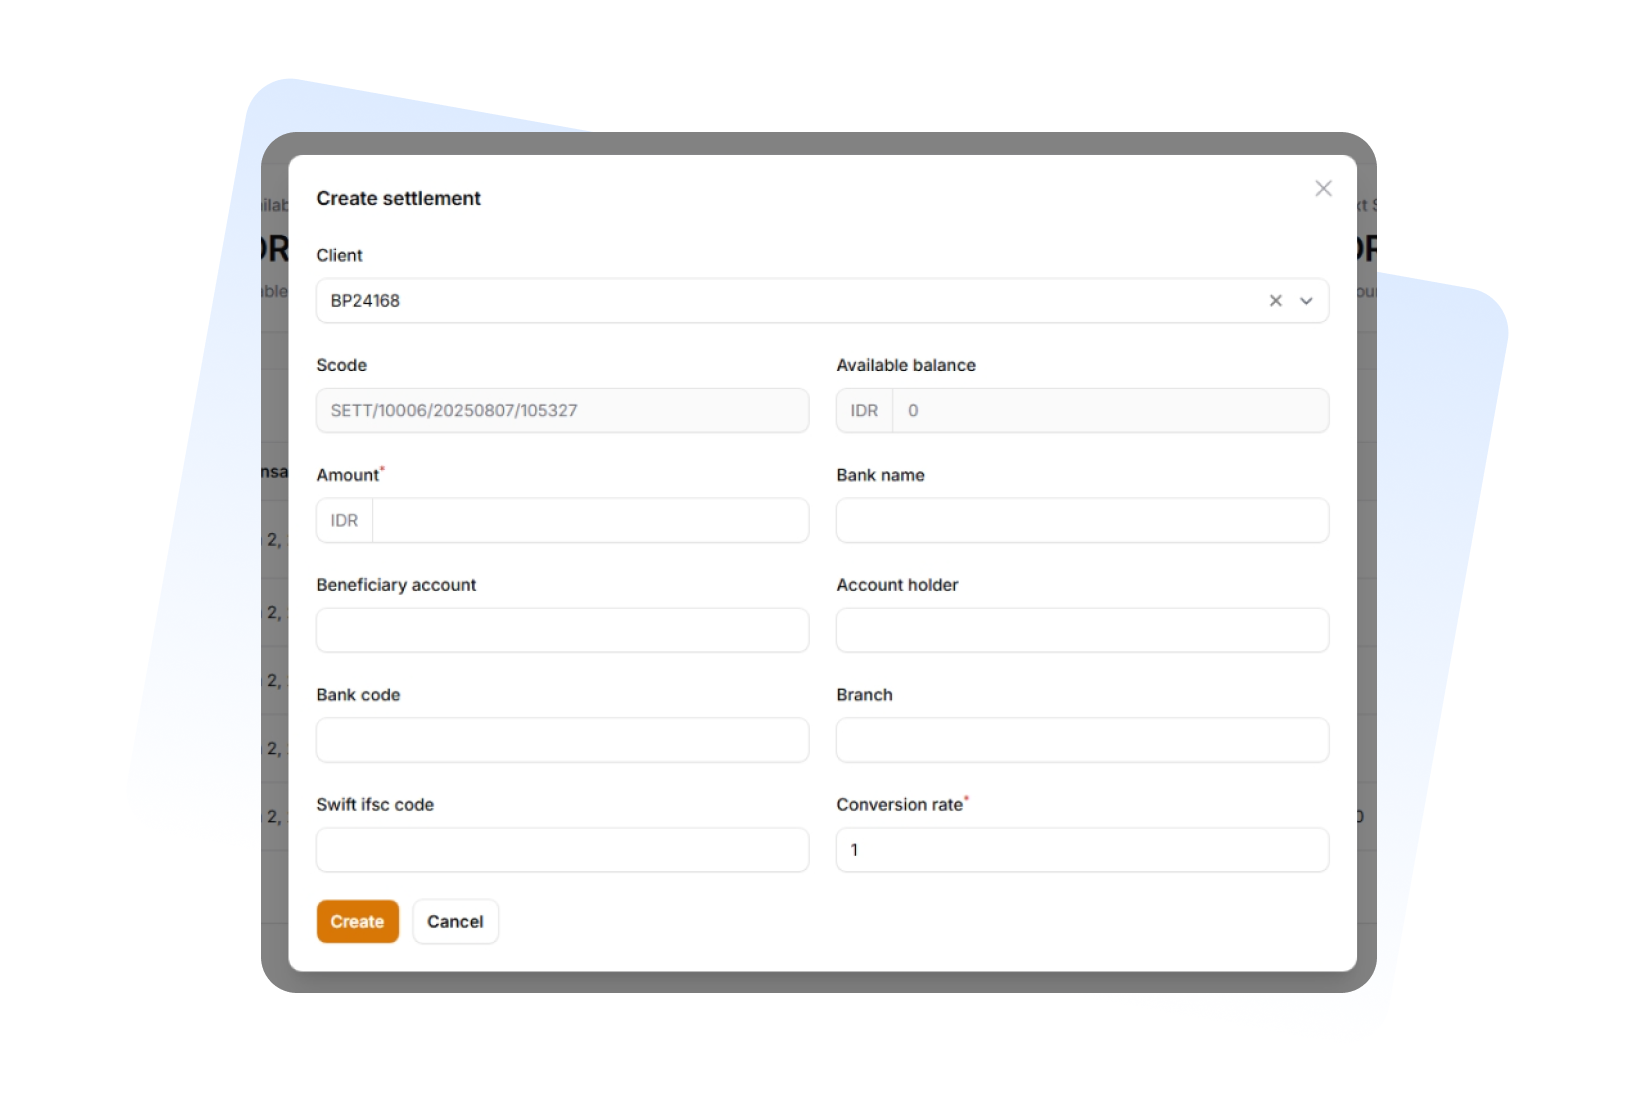Focus the Amount input field

(590, 521)
